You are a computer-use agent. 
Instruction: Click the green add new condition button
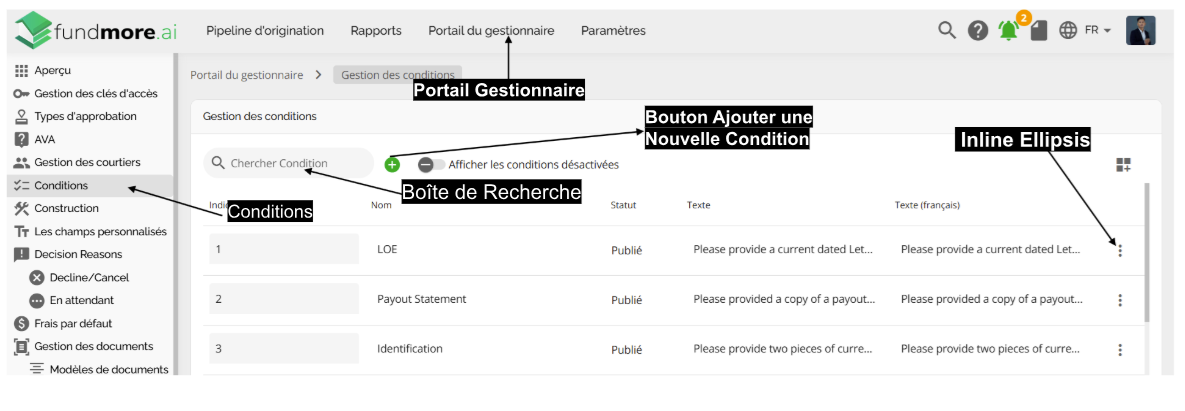[391, 164]
